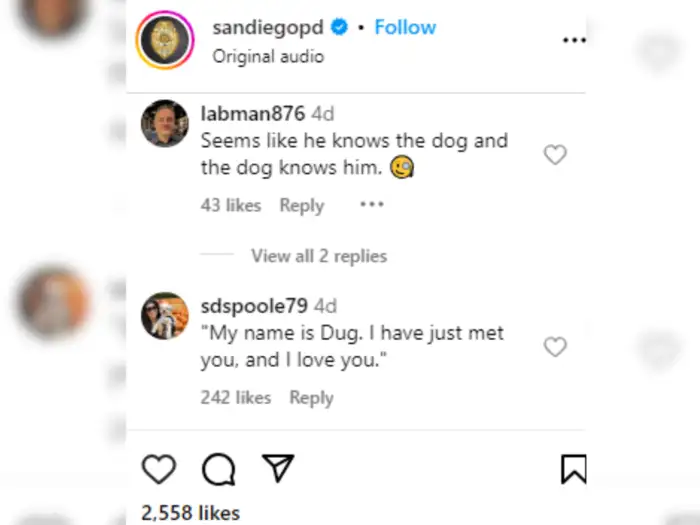Like labman876's comment
The image size is (700, 525).
pyautogui.click(x=555, y=155)
